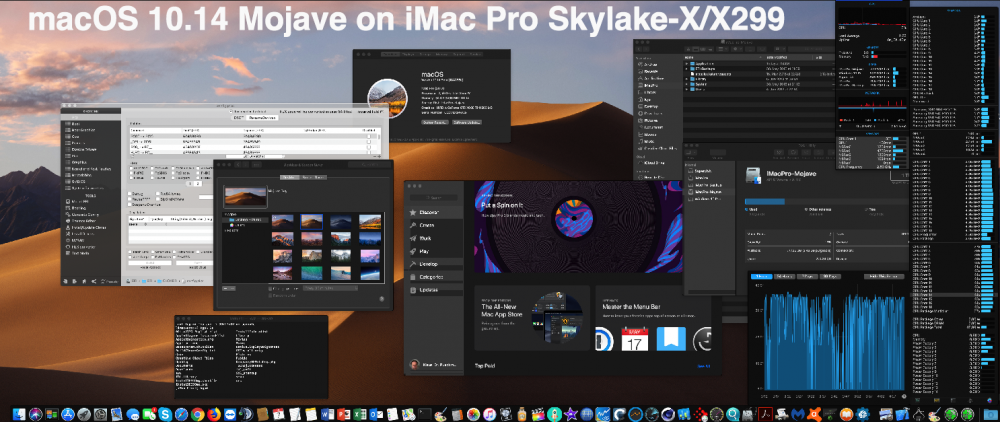Open Malwarebytes from the Dock
The width and height of the screenshot is (1000, 422).
pyautogui.click(x=798, y=414)
